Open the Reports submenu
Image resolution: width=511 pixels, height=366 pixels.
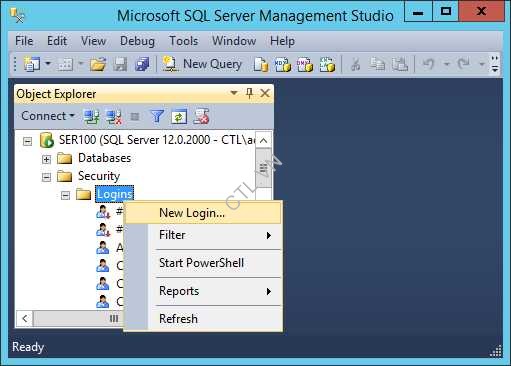point(203,291)
